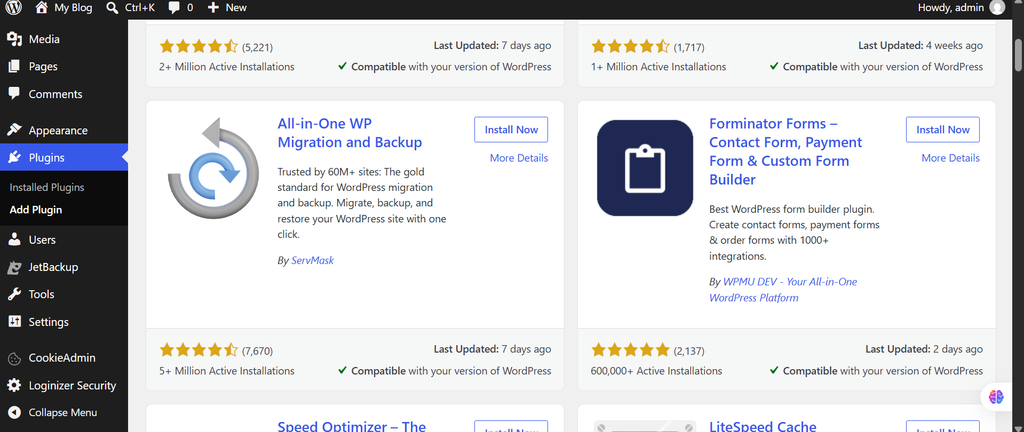
Task: Select the Plugins menu item
Action: pos(64,157)
